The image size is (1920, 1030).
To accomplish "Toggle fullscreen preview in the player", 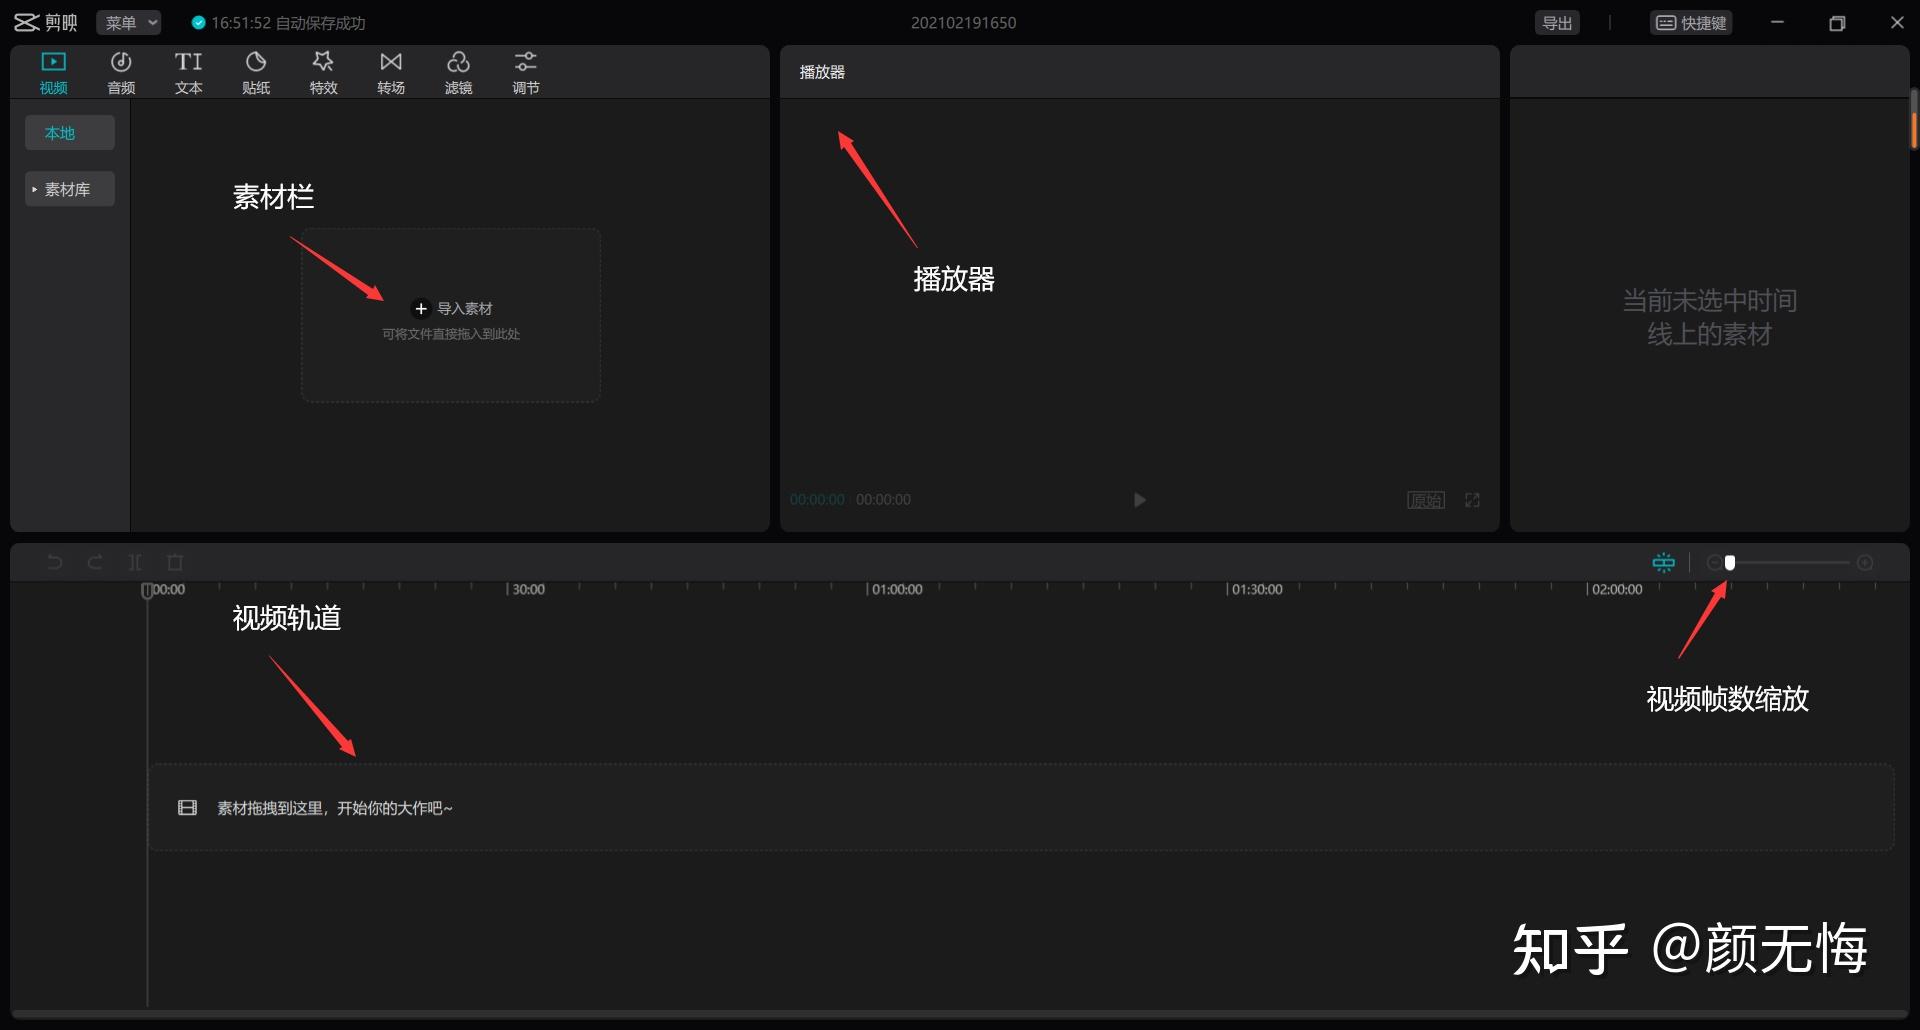I will pos(1472,500).
